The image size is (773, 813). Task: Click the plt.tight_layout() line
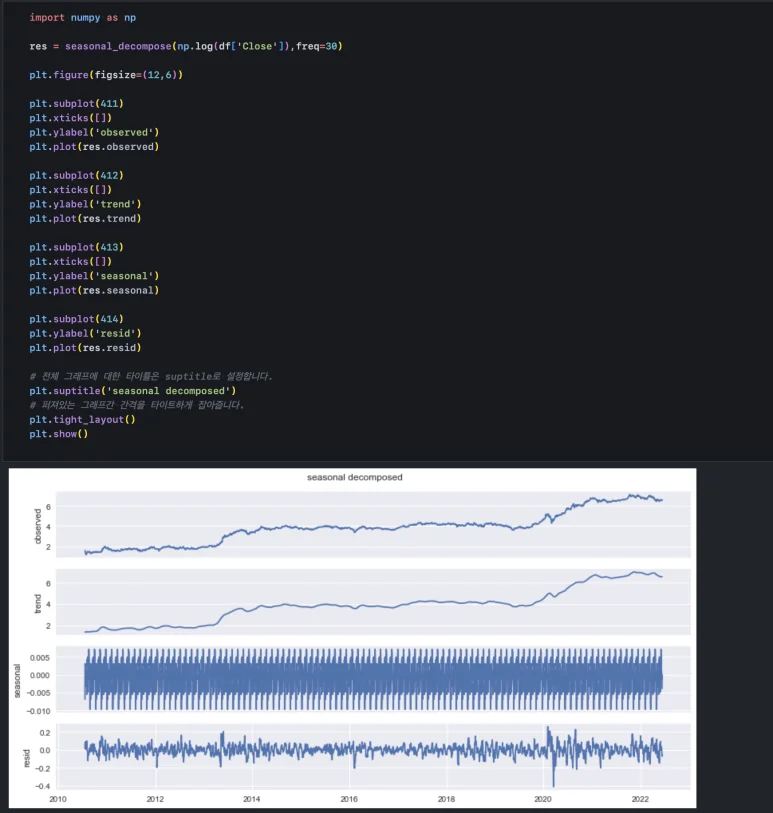(82, 419)
